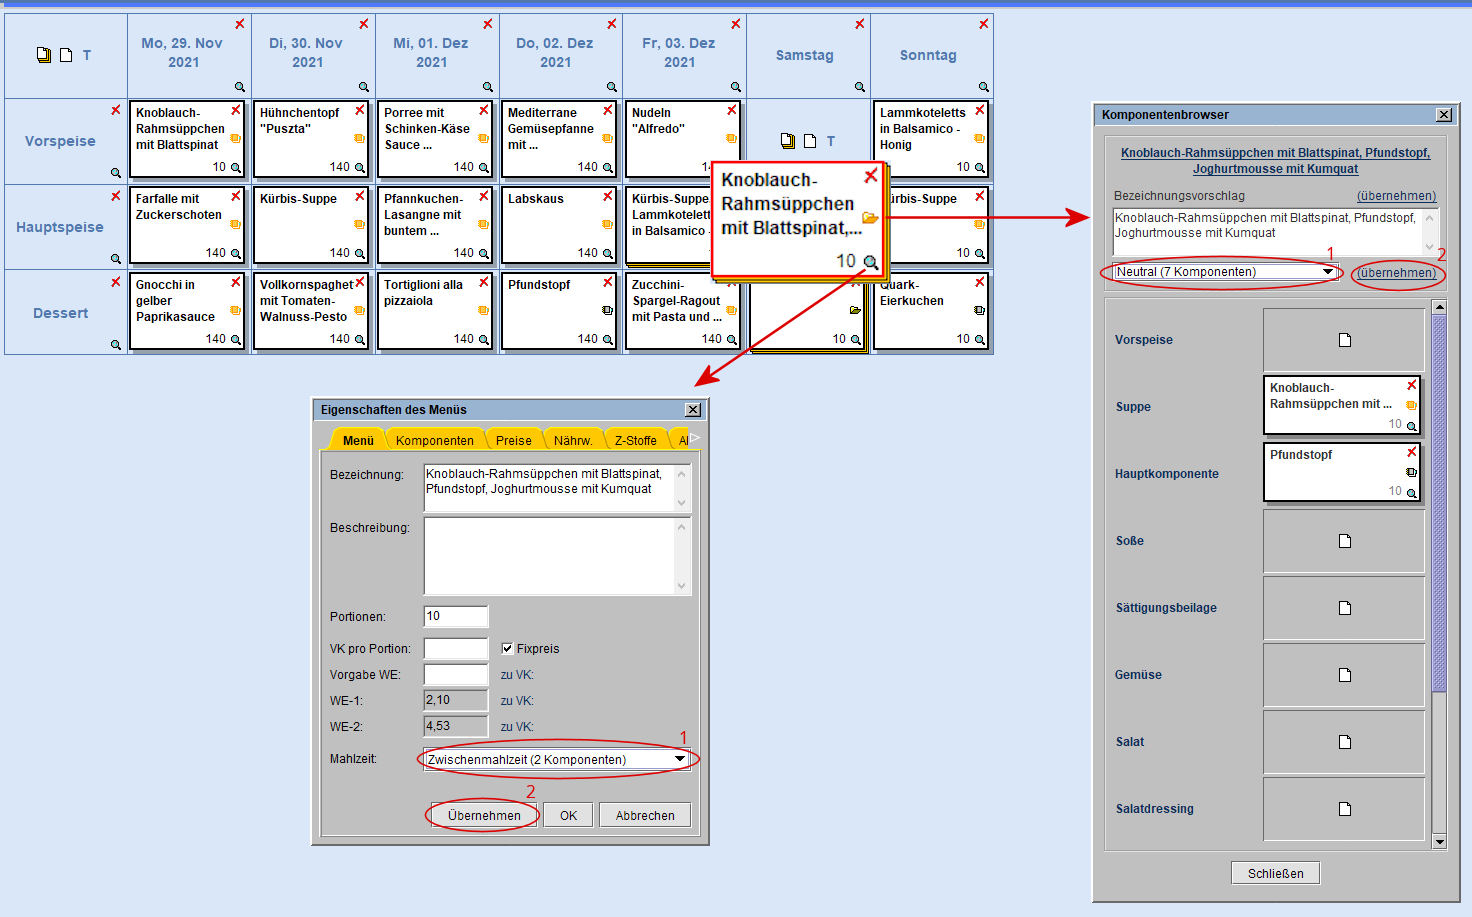Remove the Hühnchentopf "Puszta" card
This screenshot has height=917, width=1472.
[x=360, y=110]
